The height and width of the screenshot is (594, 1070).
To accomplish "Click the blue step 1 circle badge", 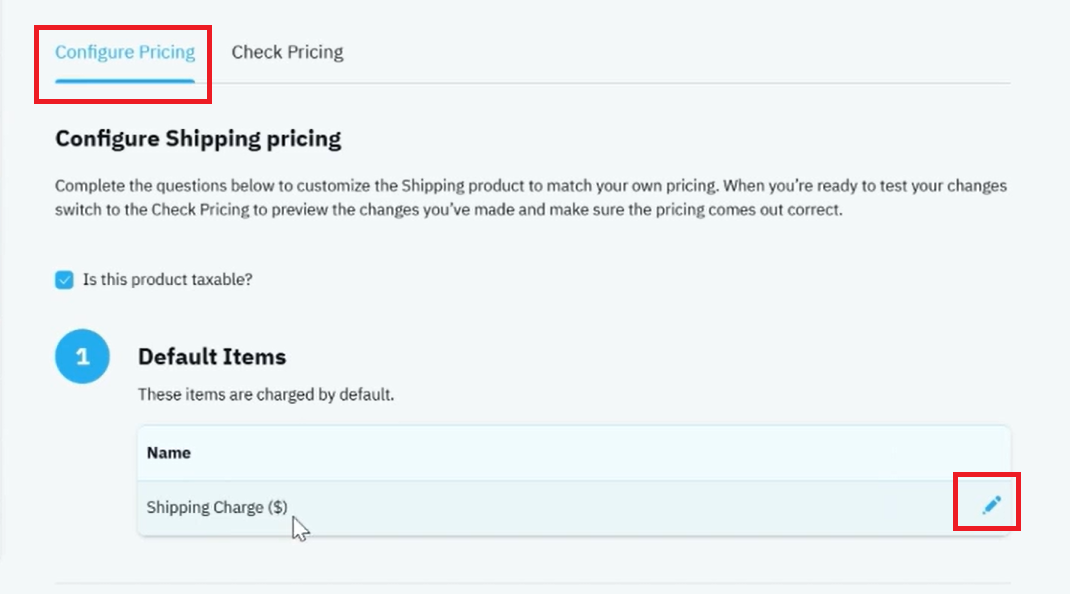I will pyautogui.click(x=83, y=356).
